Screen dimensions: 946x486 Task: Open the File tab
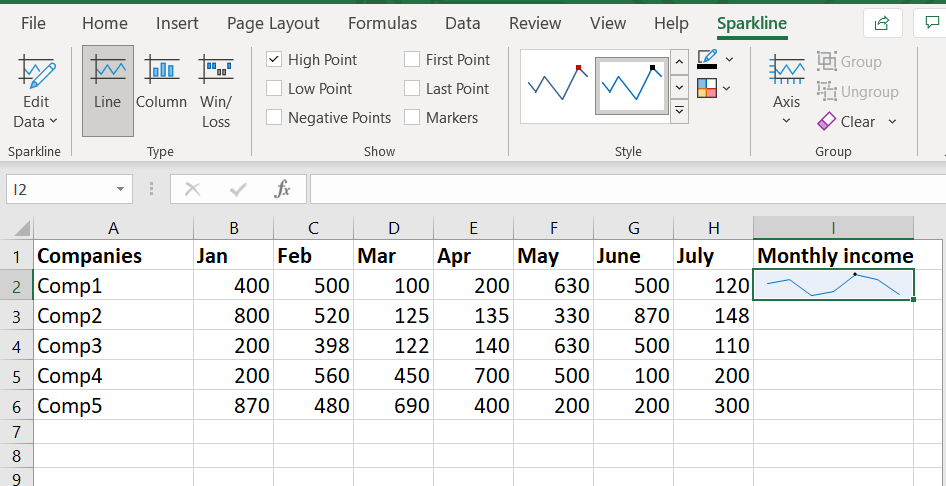tap(33, 24)
